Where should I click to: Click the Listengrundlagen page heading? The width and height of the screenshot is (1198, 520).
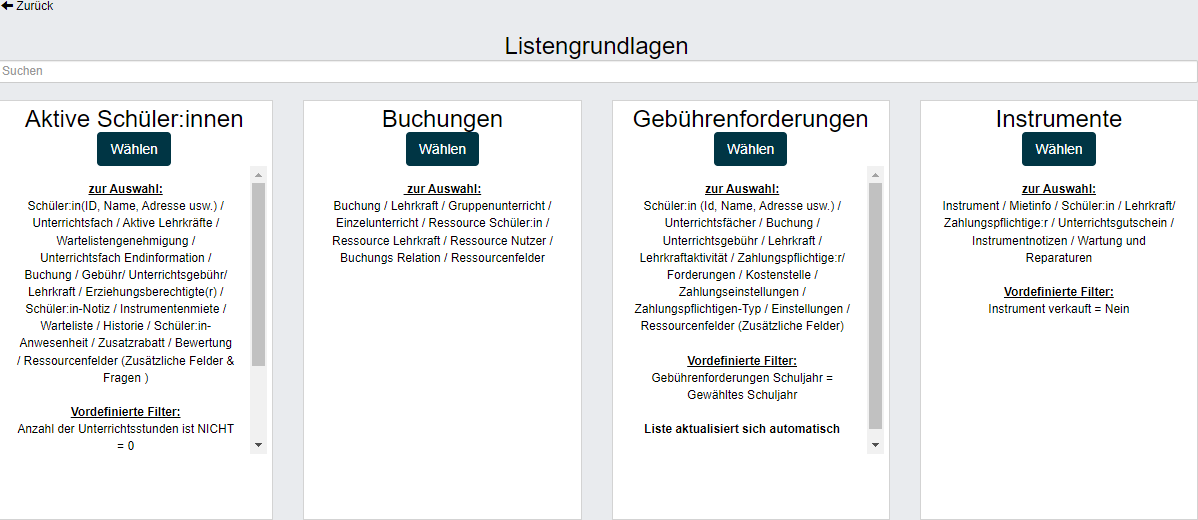coord(596,46)
